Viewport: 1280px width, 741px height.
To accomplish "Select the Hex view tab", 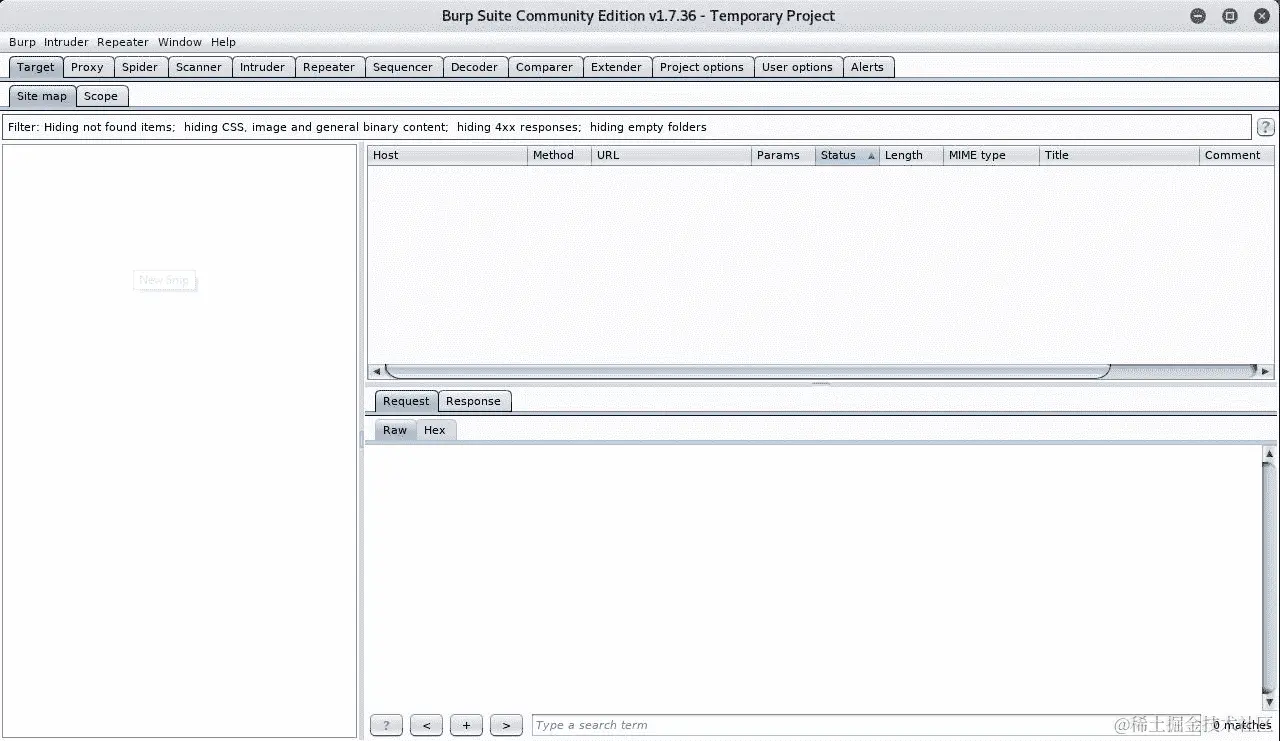I will point(435,430).
